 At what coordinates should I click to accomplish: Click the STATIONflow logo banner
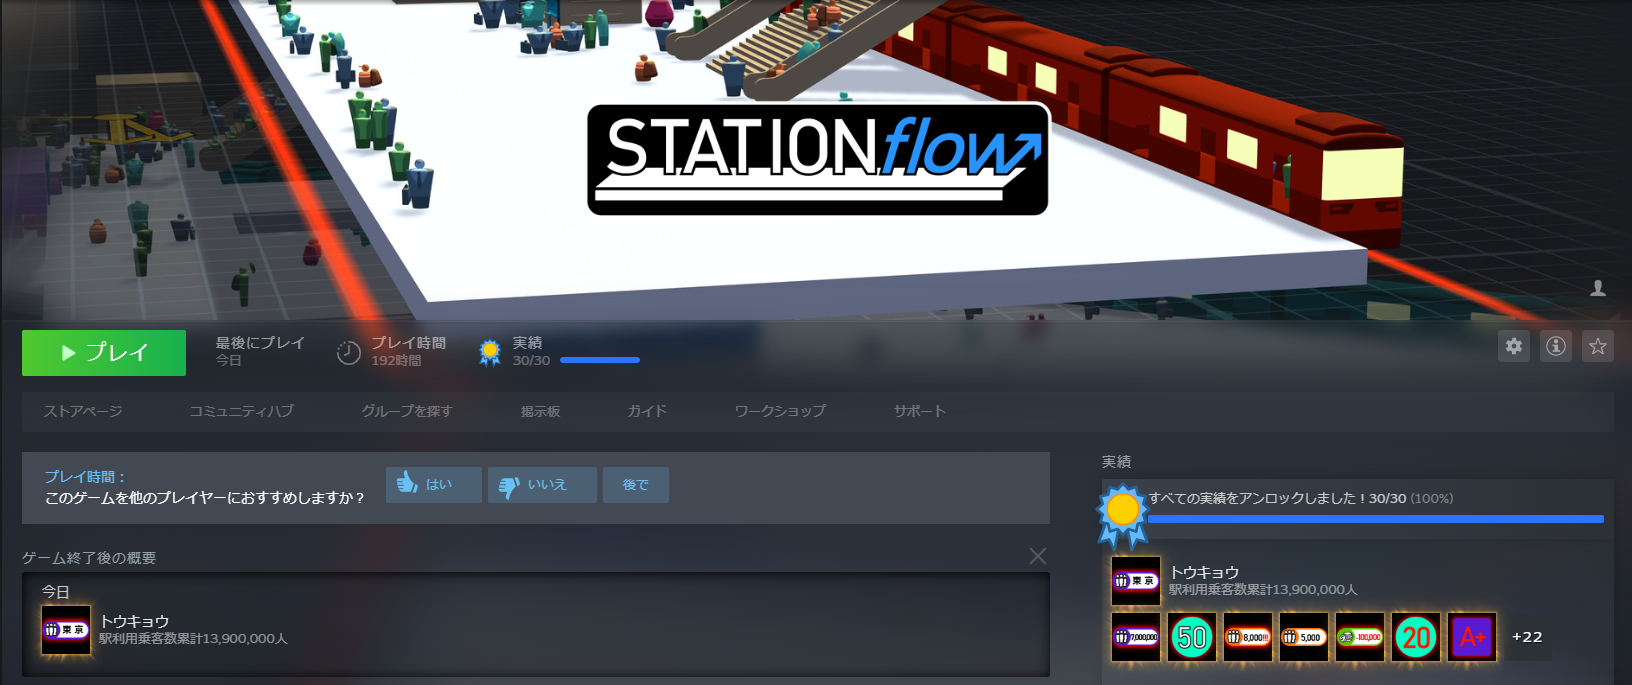(x=818, y=159)
